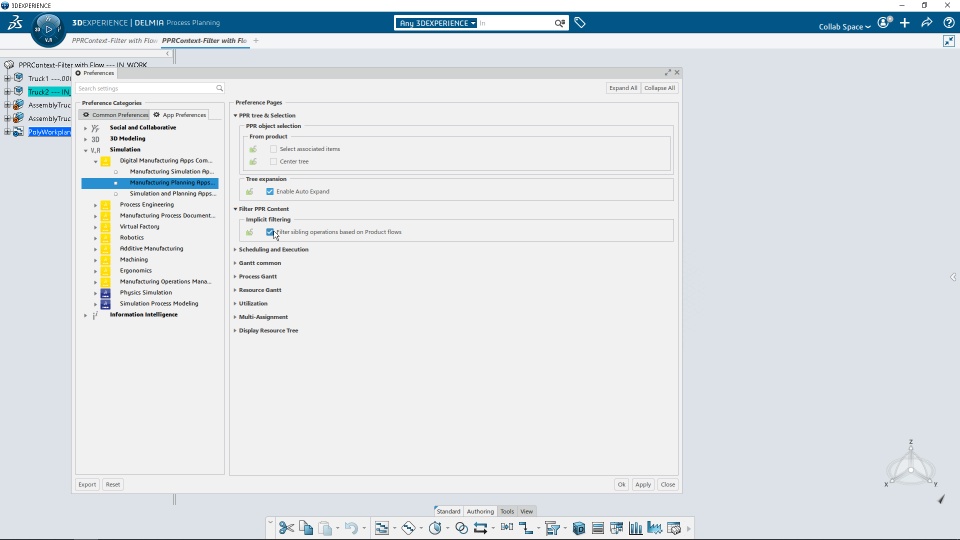The width and height of the screenshot is (960, 540).
Task: Click the bar chart utilization icon
Action: 636,528
